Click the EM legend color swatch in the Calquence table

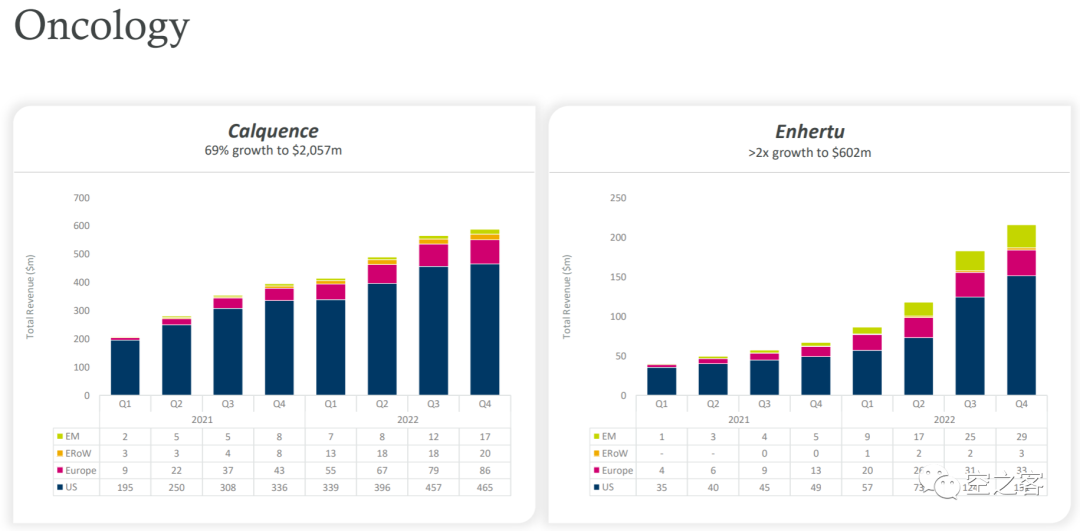point(60,437)
